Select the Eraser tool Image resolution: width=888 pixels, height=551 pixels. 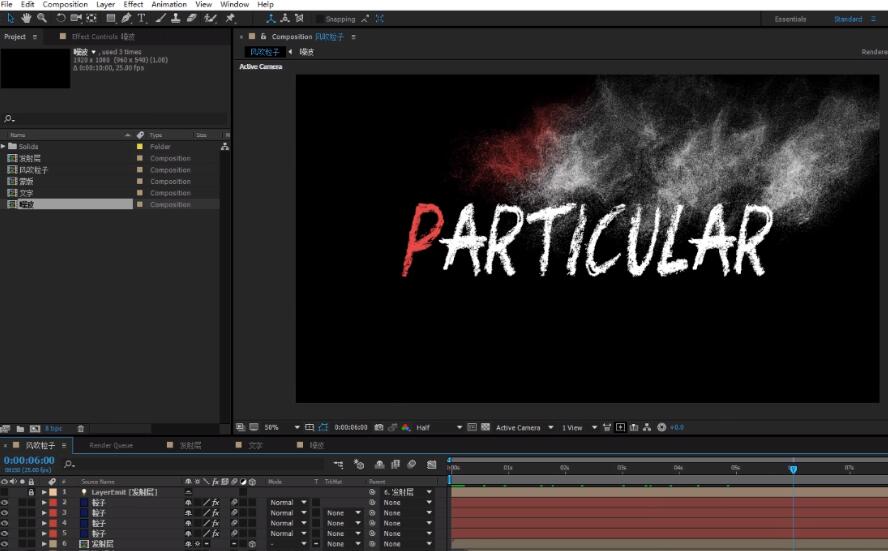pos(192,18)
